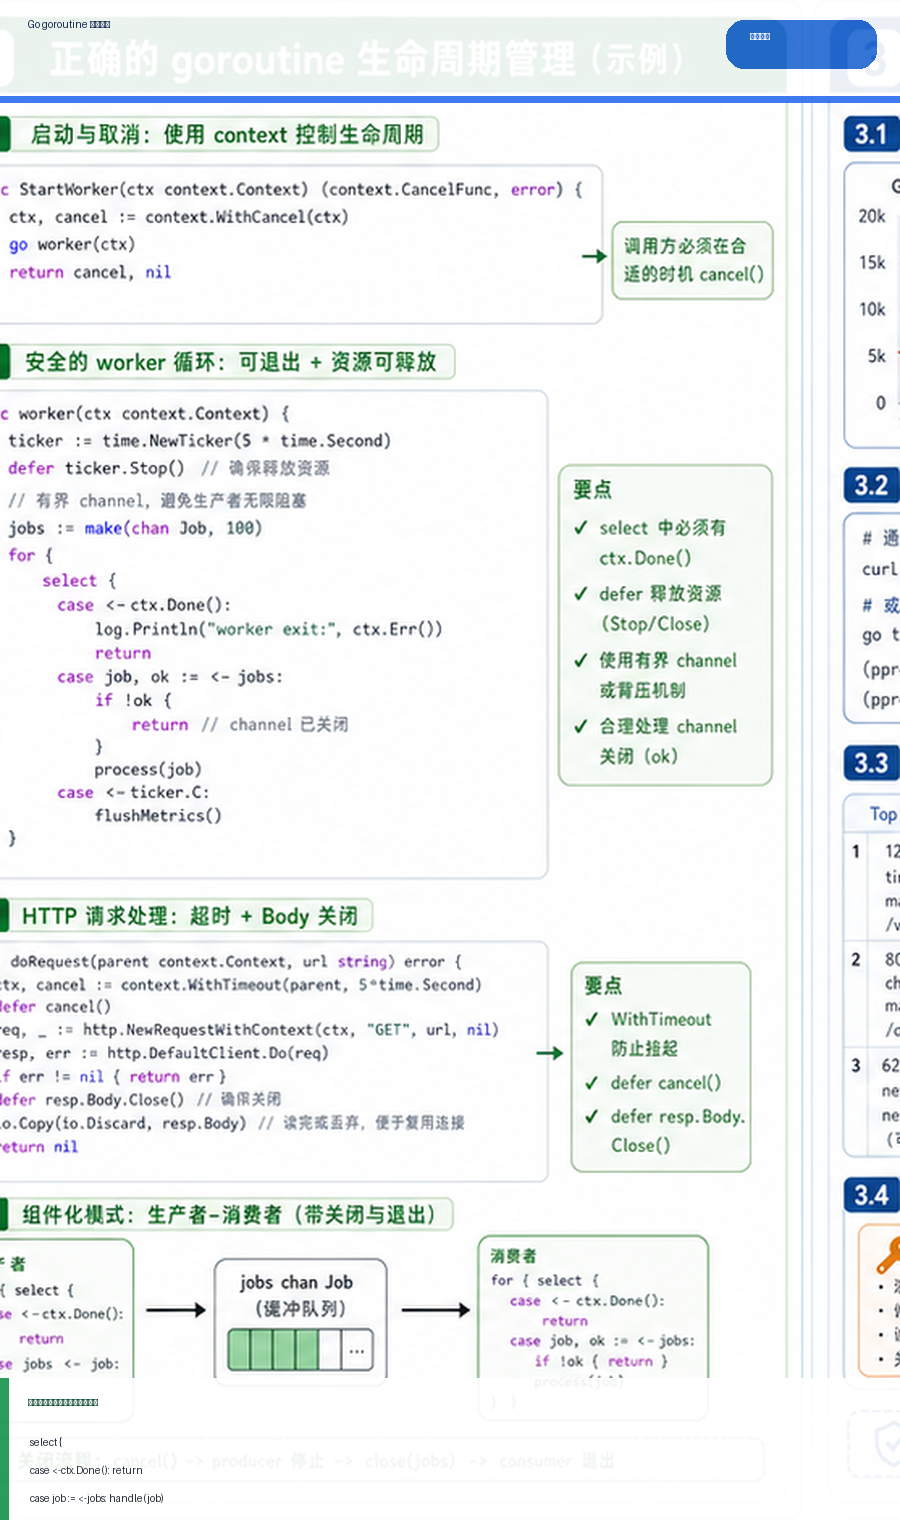The image size is (900, 1520).
Task: Click the "3.4" section badge
Action: (x=870, y=1195)
